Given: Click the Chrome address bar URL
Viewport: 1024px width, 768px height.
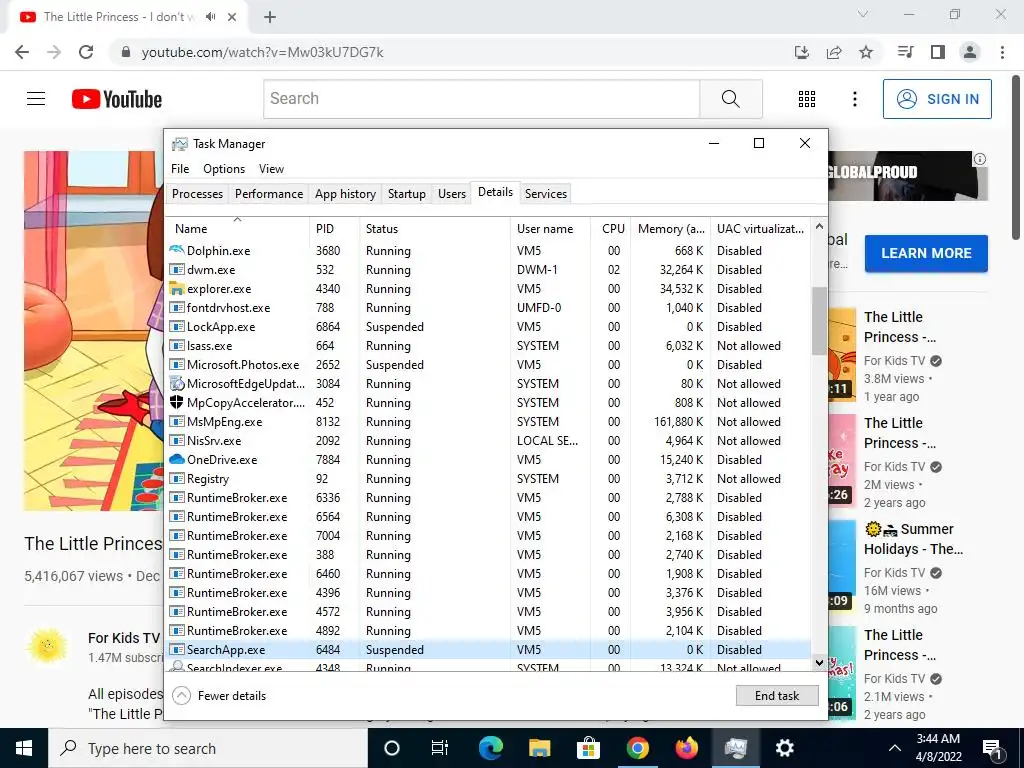Looking at the screenshot, I should 263,52.
